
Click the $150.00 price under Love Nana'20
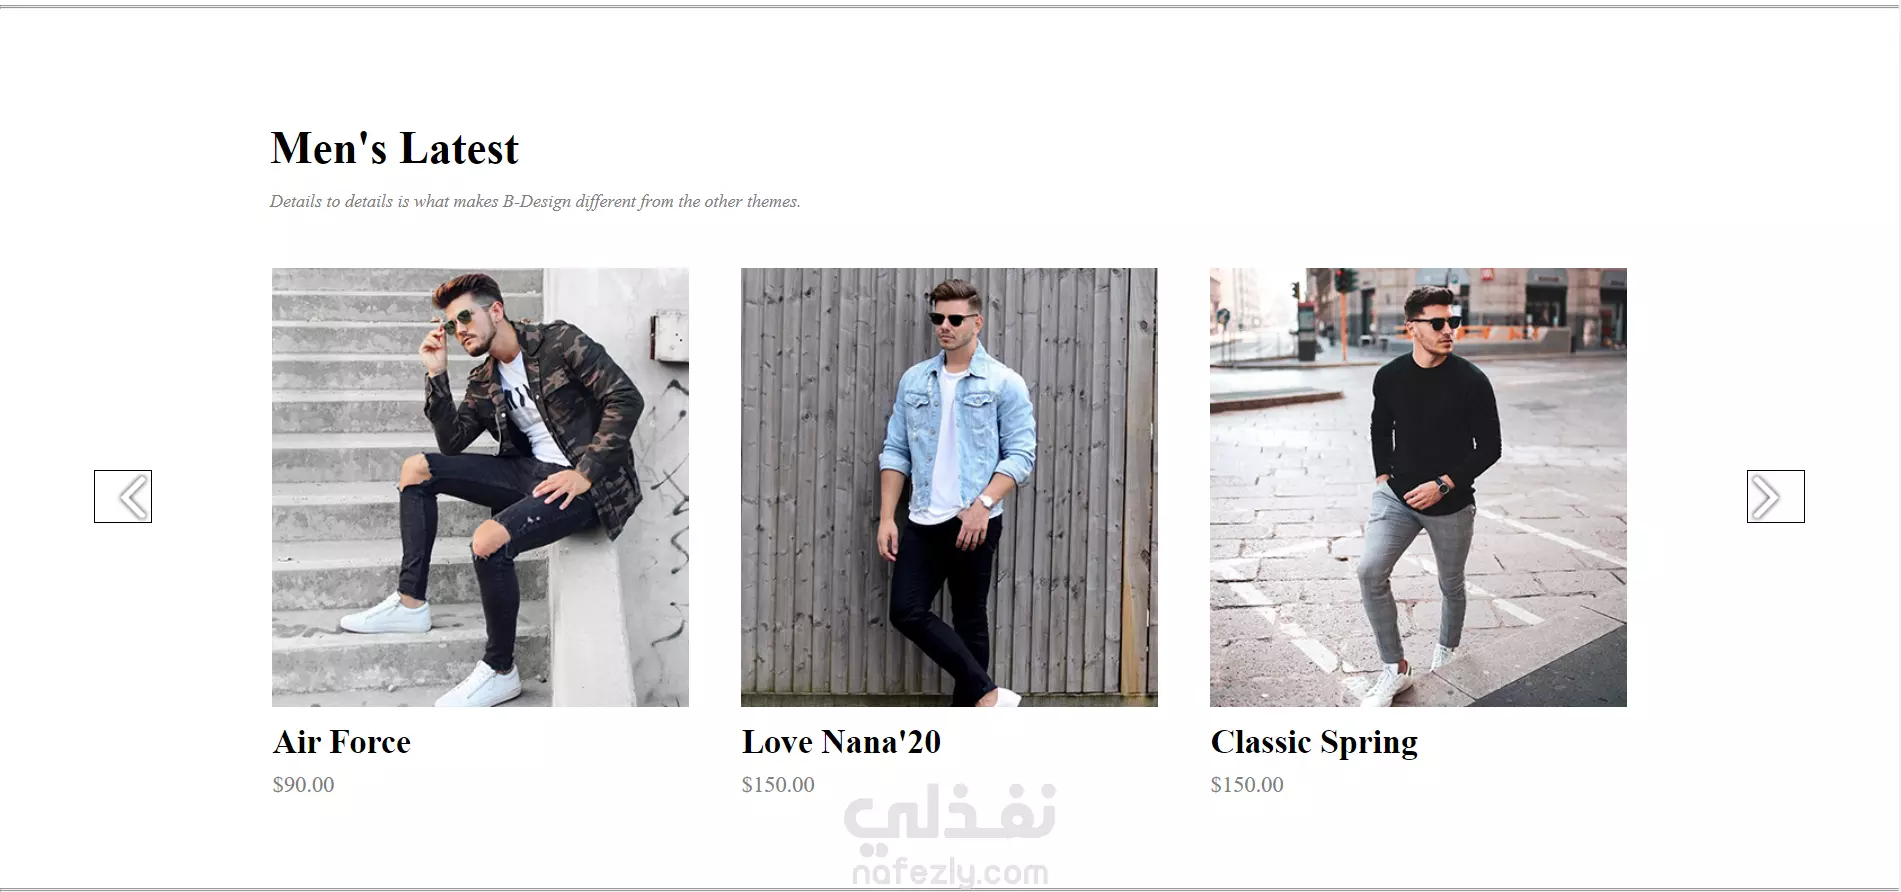coord(778,785)
